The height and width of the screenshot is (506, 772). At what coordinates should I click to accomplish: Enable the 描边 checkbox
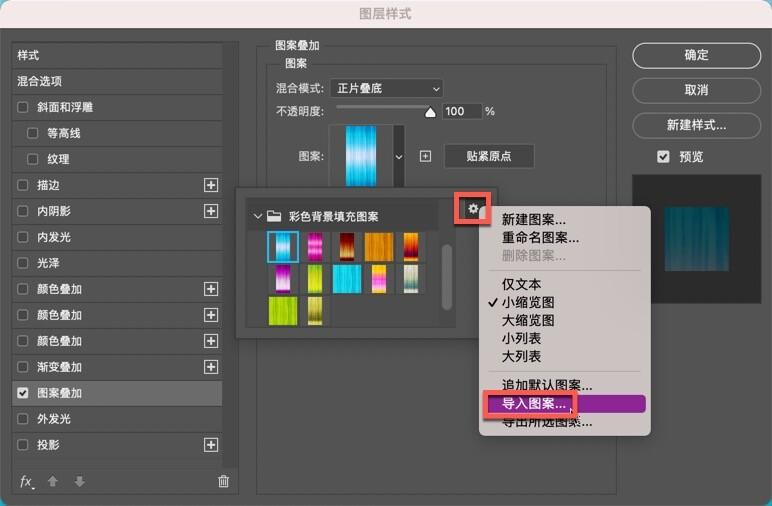pyautogui.click(x=23, y=185)
